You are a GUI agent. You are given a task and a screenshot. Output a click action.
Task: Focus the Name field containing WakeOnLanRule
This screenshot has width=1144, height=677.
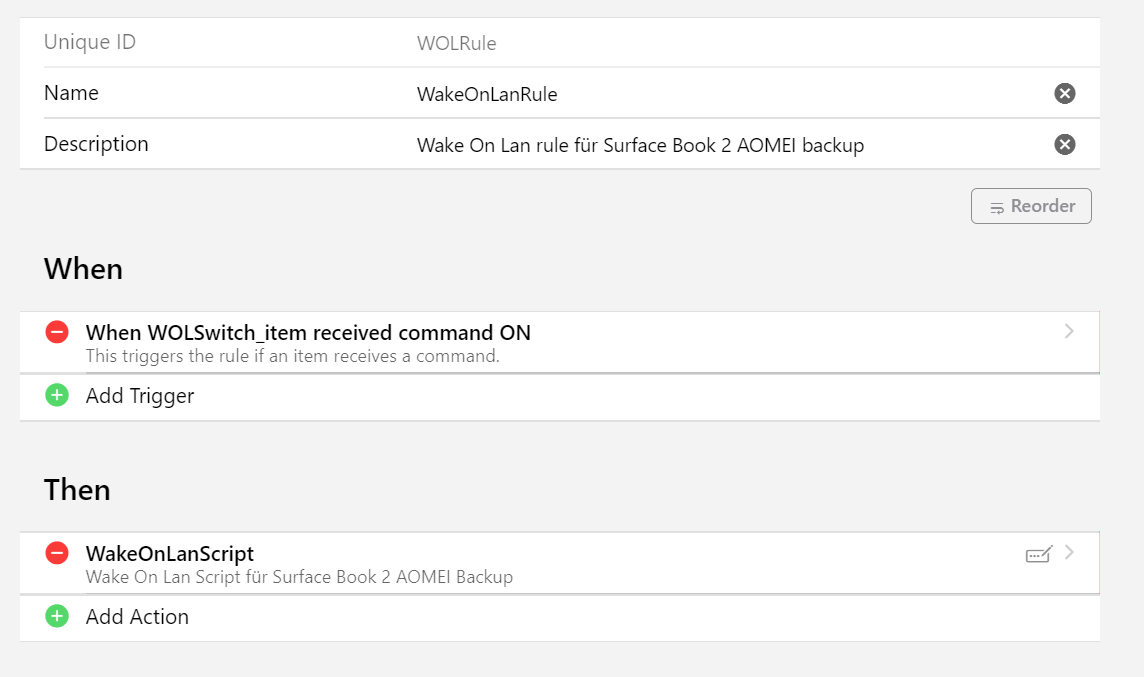(487, 95)
